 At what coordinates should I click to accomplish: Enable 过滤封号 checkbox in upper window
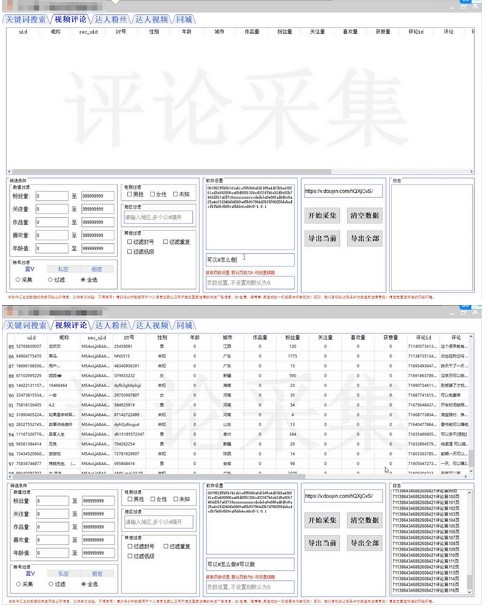[x=130, y=242]
